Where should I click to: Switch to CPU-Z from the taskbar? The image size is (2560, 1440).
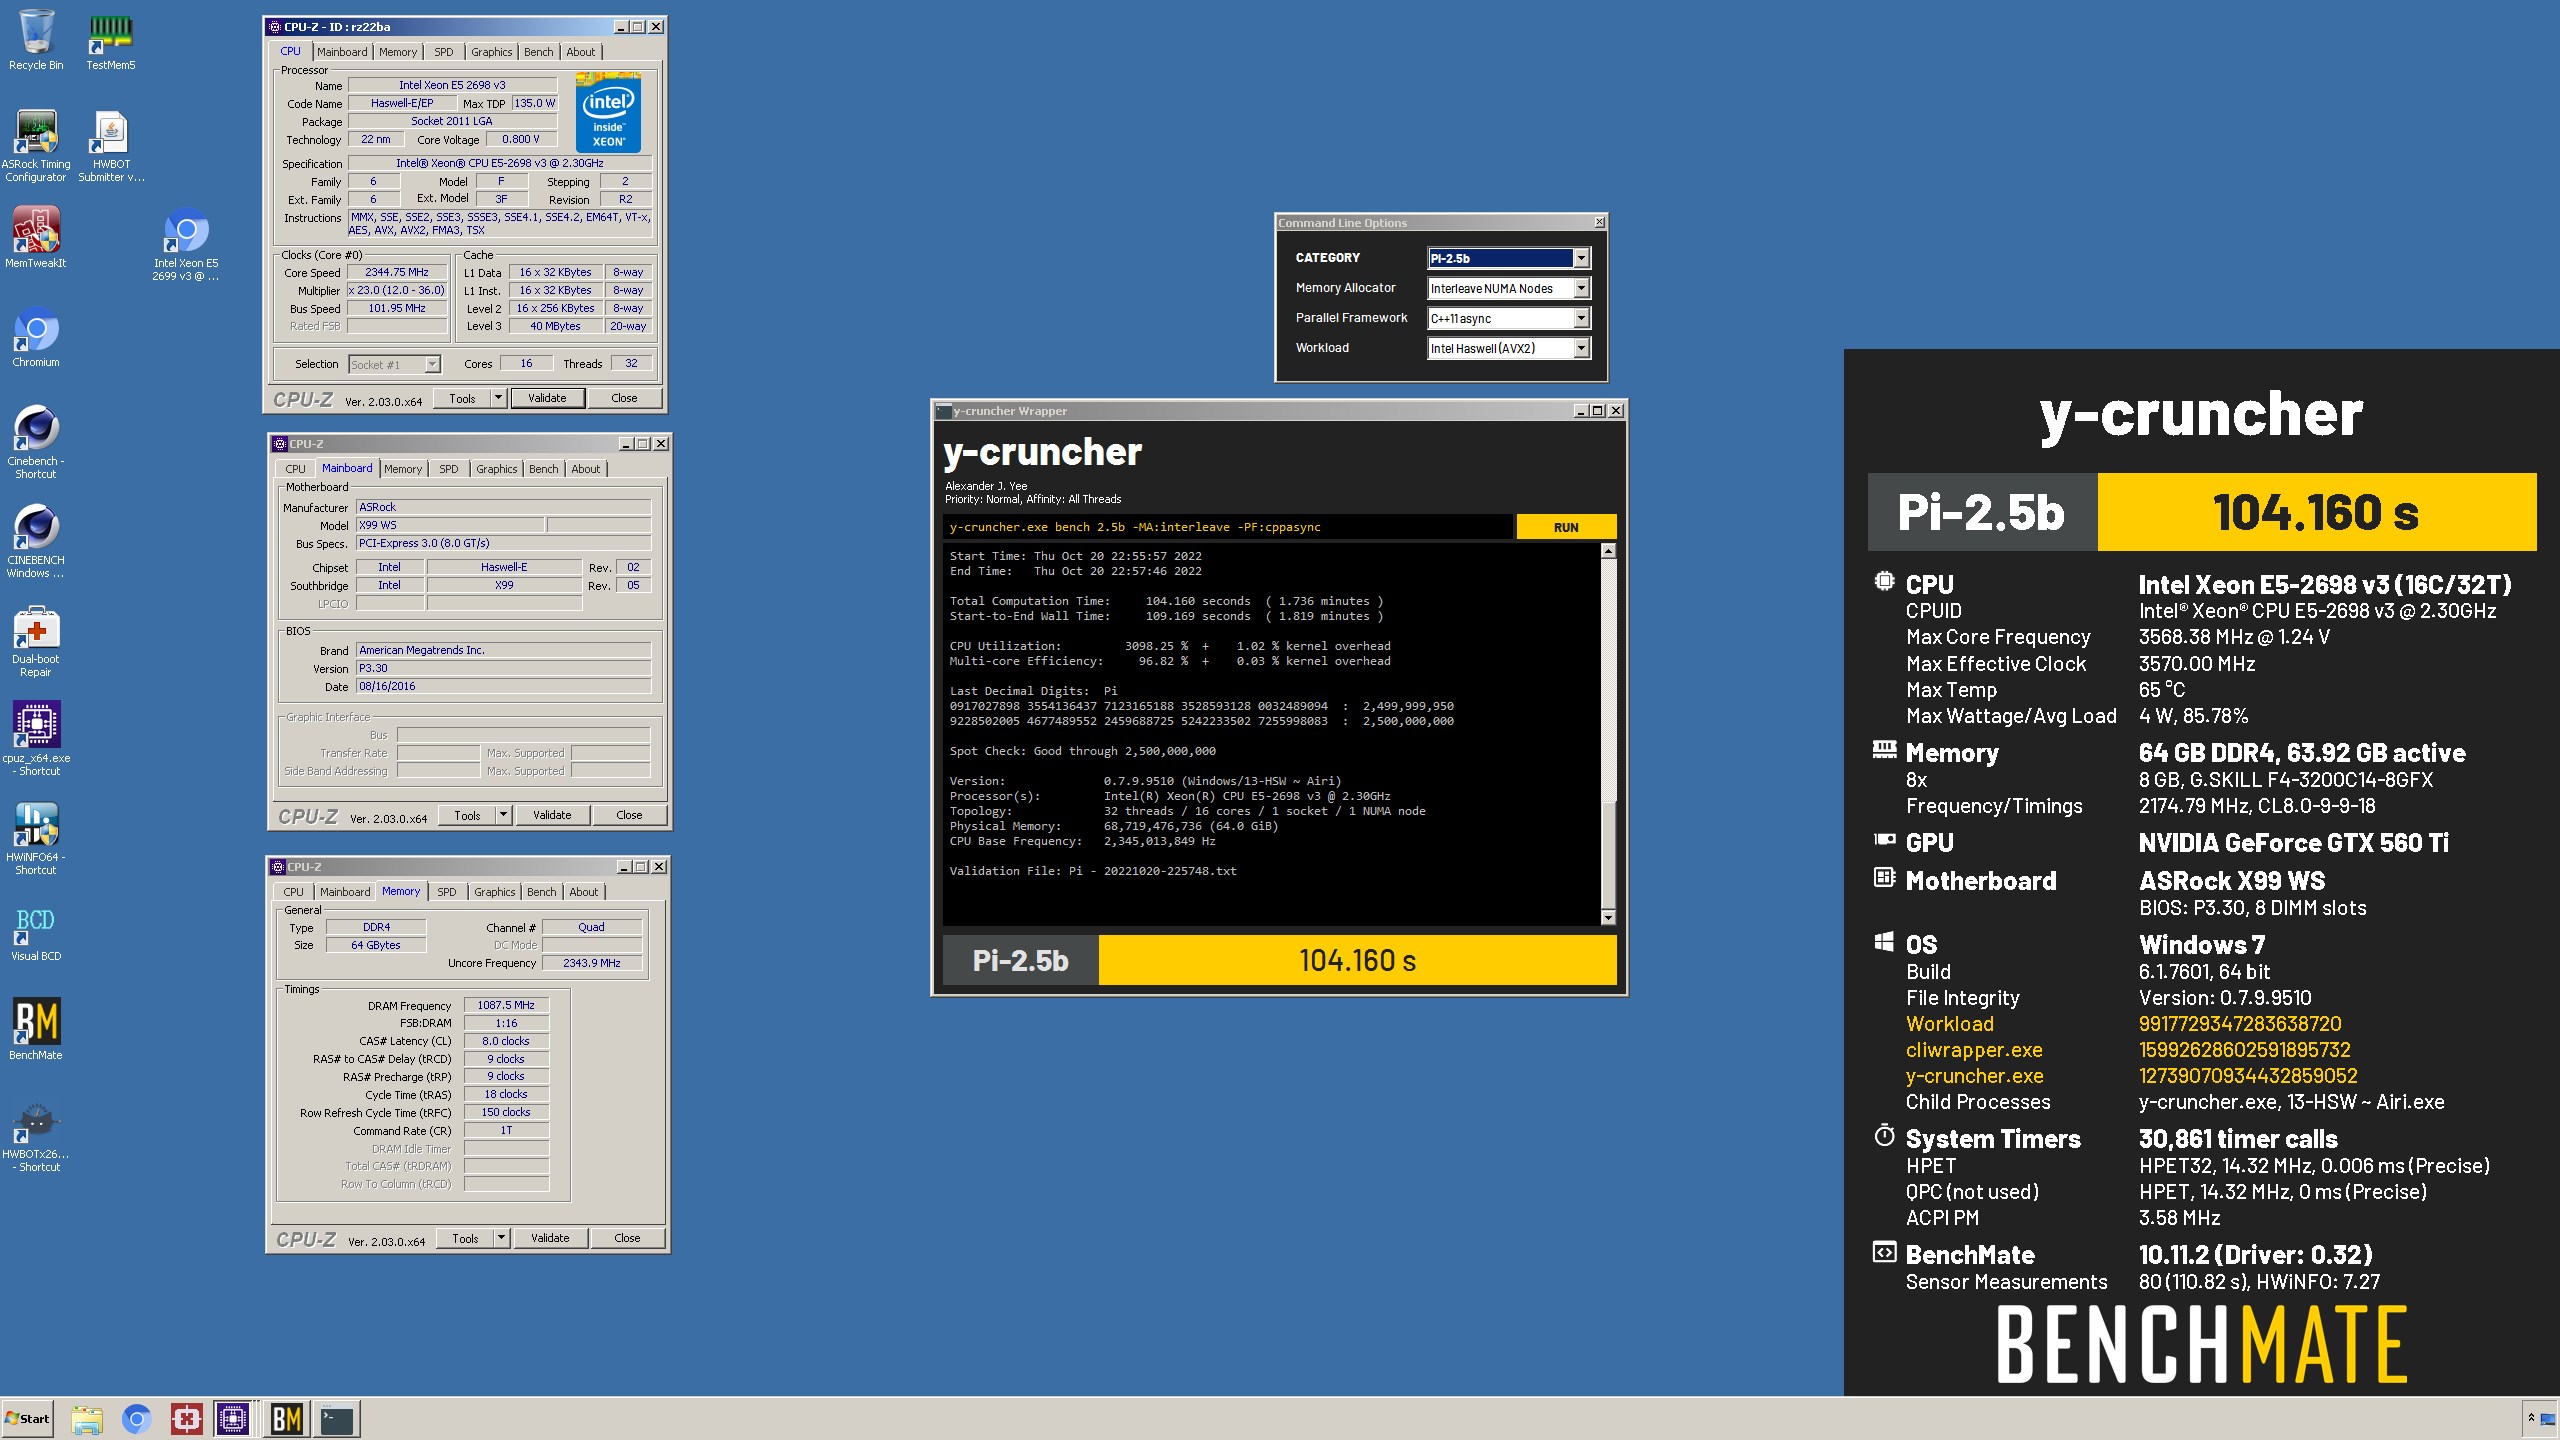(233, 1419)
